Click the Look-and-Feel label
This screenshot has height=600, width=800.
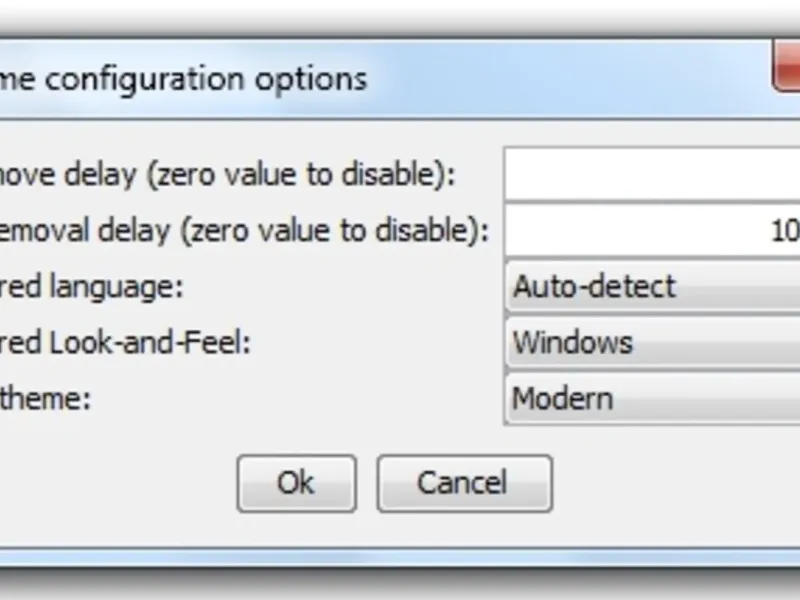click(124, 343)
